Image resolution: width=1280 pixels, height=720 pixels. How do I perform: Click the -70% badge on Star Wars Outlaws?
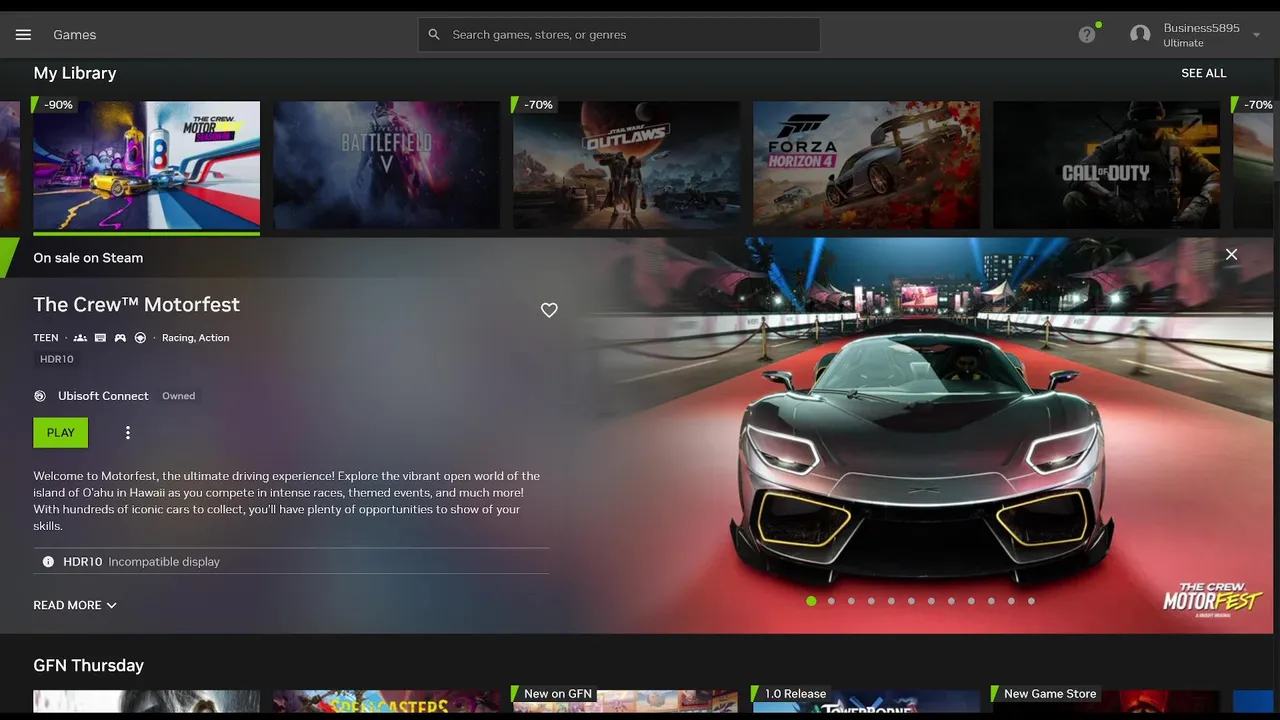point(536,105)
